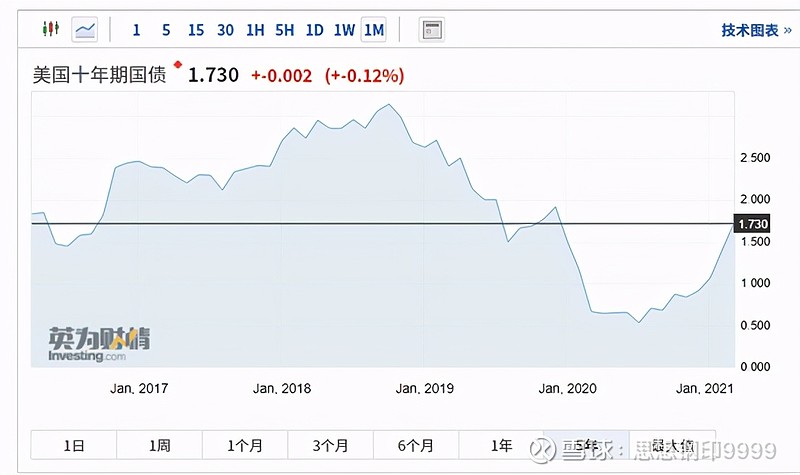Select the 1周 time range tab

(x=160, y=445)
